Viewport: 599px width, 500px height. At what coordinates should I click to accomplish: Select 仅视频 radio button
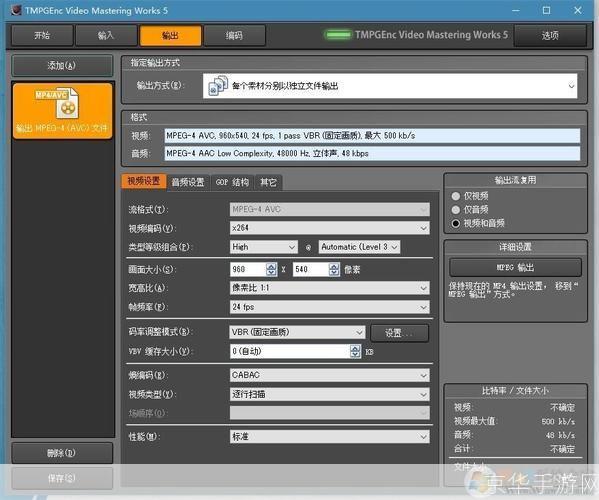(x=455, y=196)
